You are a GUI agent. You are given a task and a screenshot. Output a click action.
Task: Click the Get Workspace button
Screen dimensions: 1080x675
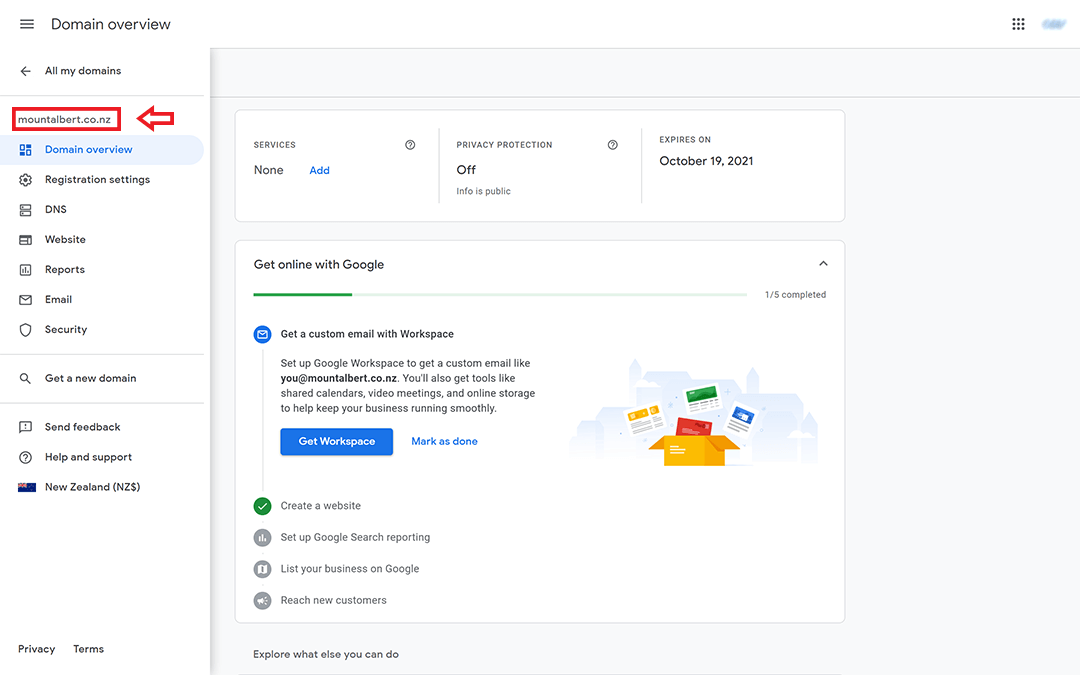pos(337,442)
